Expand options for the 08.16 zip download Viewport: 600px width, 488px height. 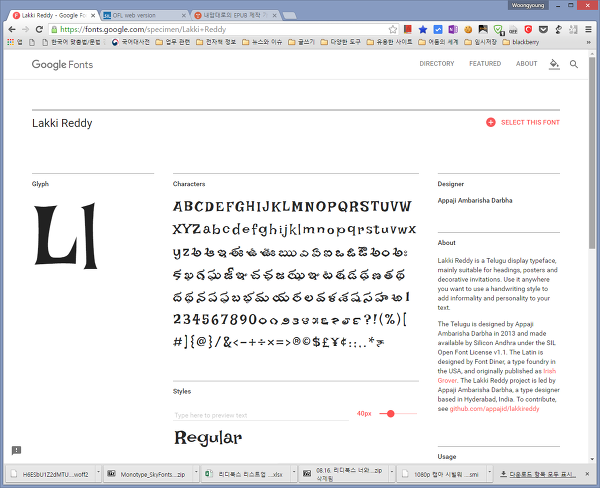(x=392, y=473)
